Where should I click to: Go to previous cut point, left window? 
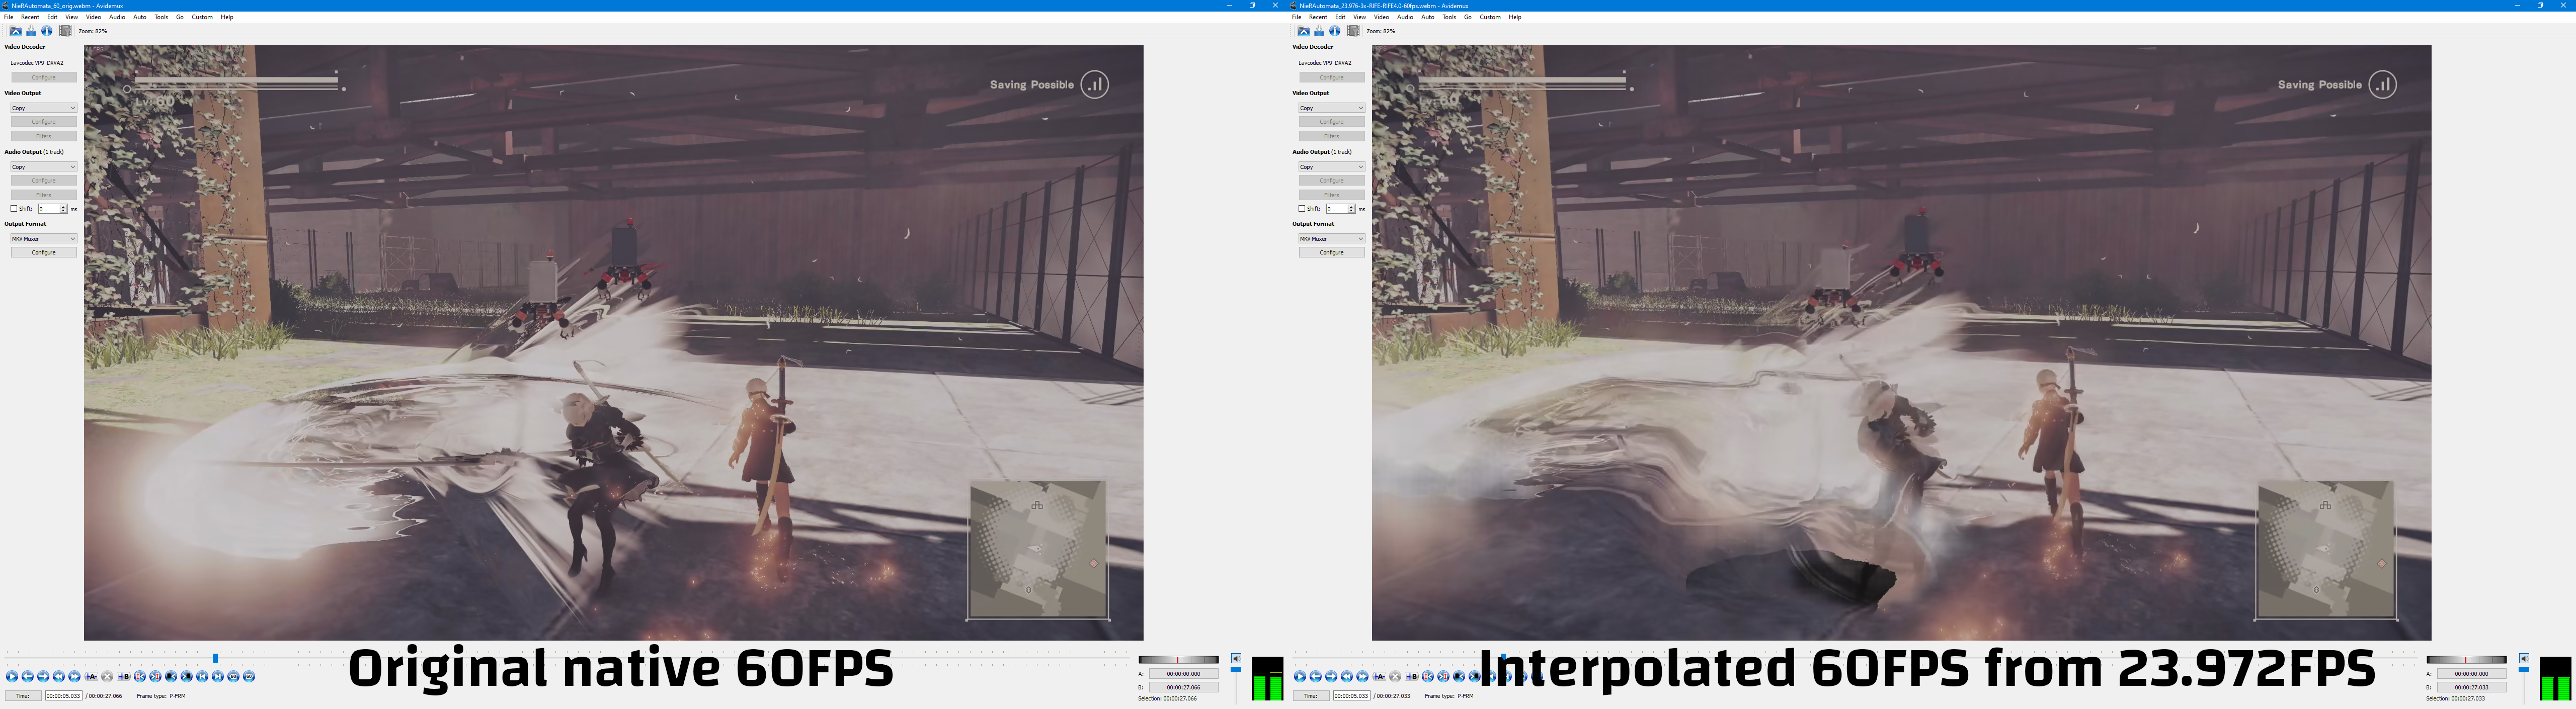click(140, 676)
